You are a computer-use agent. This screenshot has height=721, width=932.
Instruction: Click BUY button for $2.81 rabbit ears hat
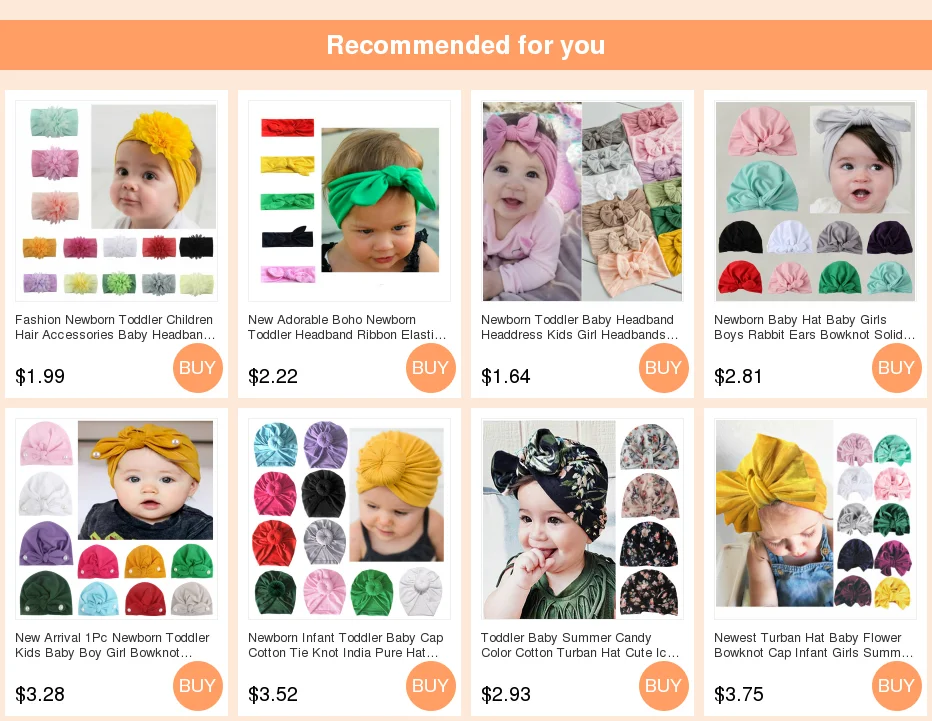pos(896,367)
